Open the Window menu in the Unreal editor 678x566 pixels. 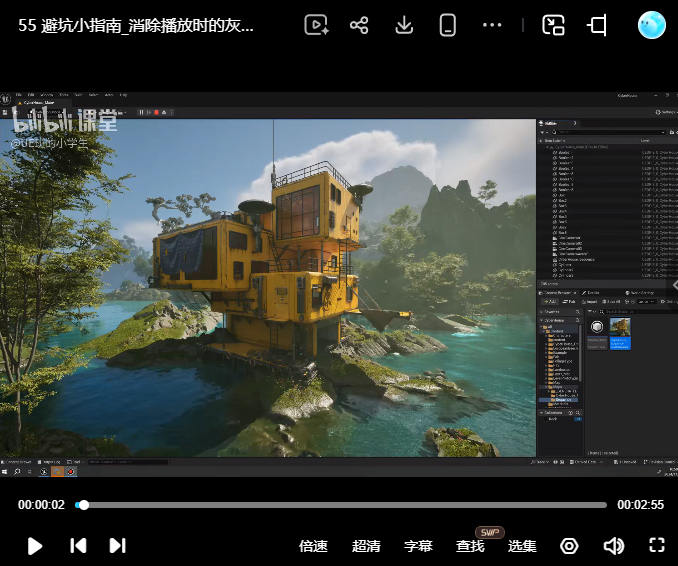pos(46,95)
